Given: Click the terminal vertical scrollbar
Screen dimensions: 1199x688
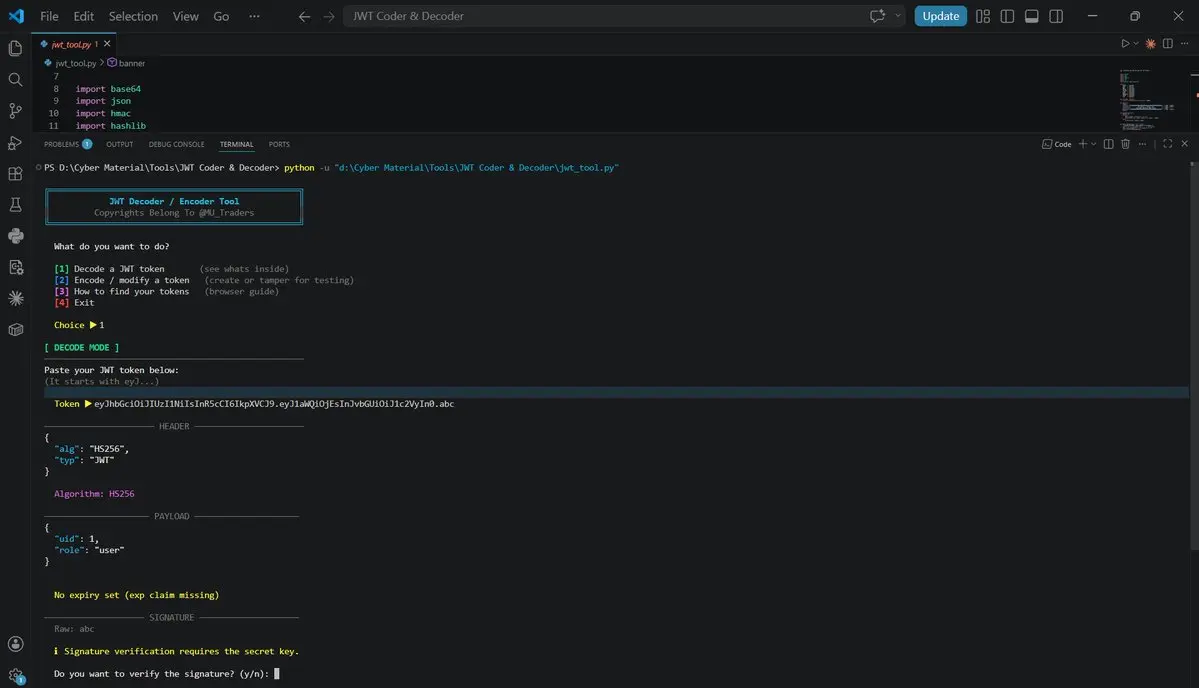Looking at the screenshot, I should [1194, 356].
